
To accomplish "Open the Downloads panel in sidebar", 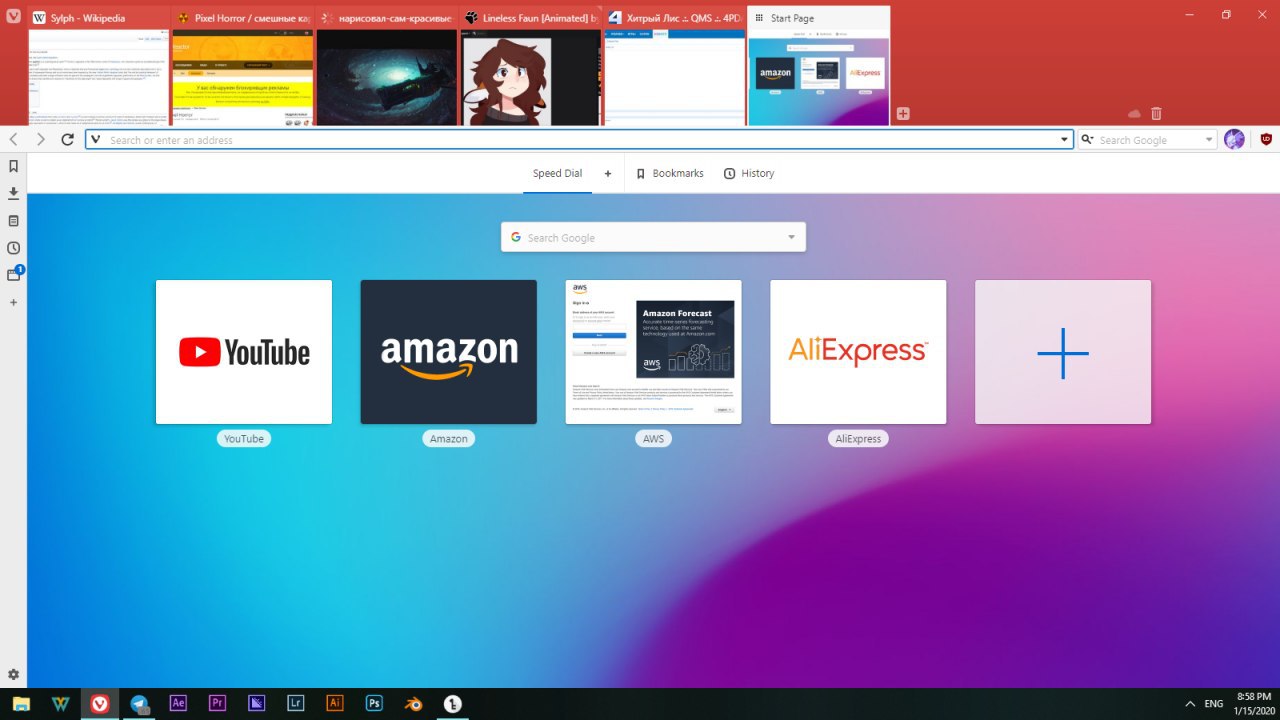I will tap(13, 193).
